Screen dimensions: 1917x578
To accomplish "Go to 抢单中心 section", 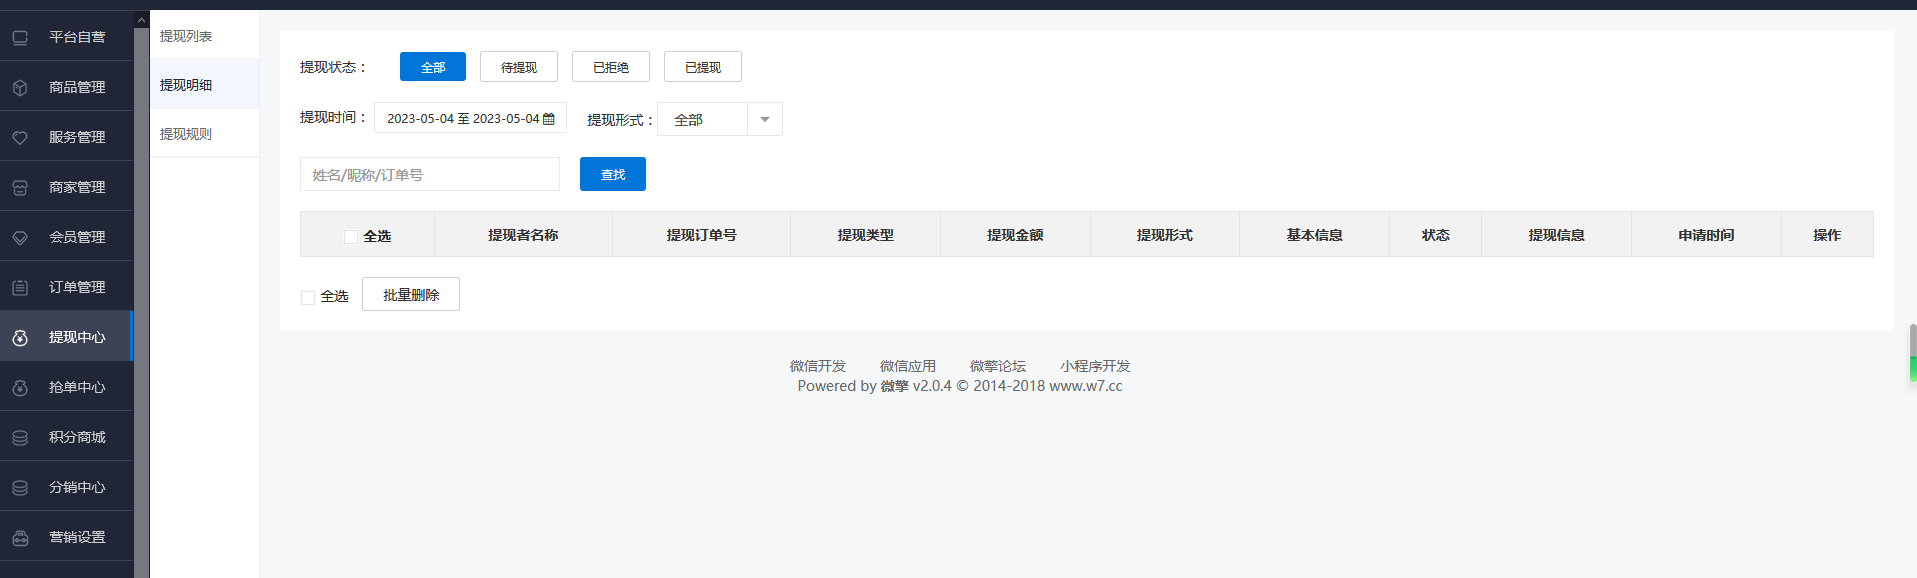I will click(67, 386).
